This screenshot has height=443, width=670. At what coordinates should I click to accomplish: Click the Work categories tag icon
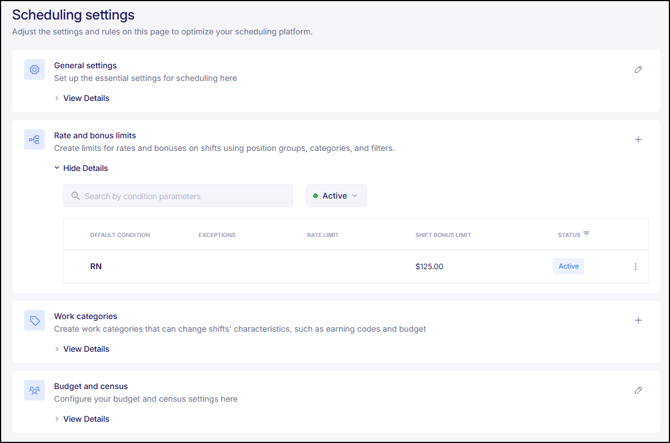click(x=34, y=320)
